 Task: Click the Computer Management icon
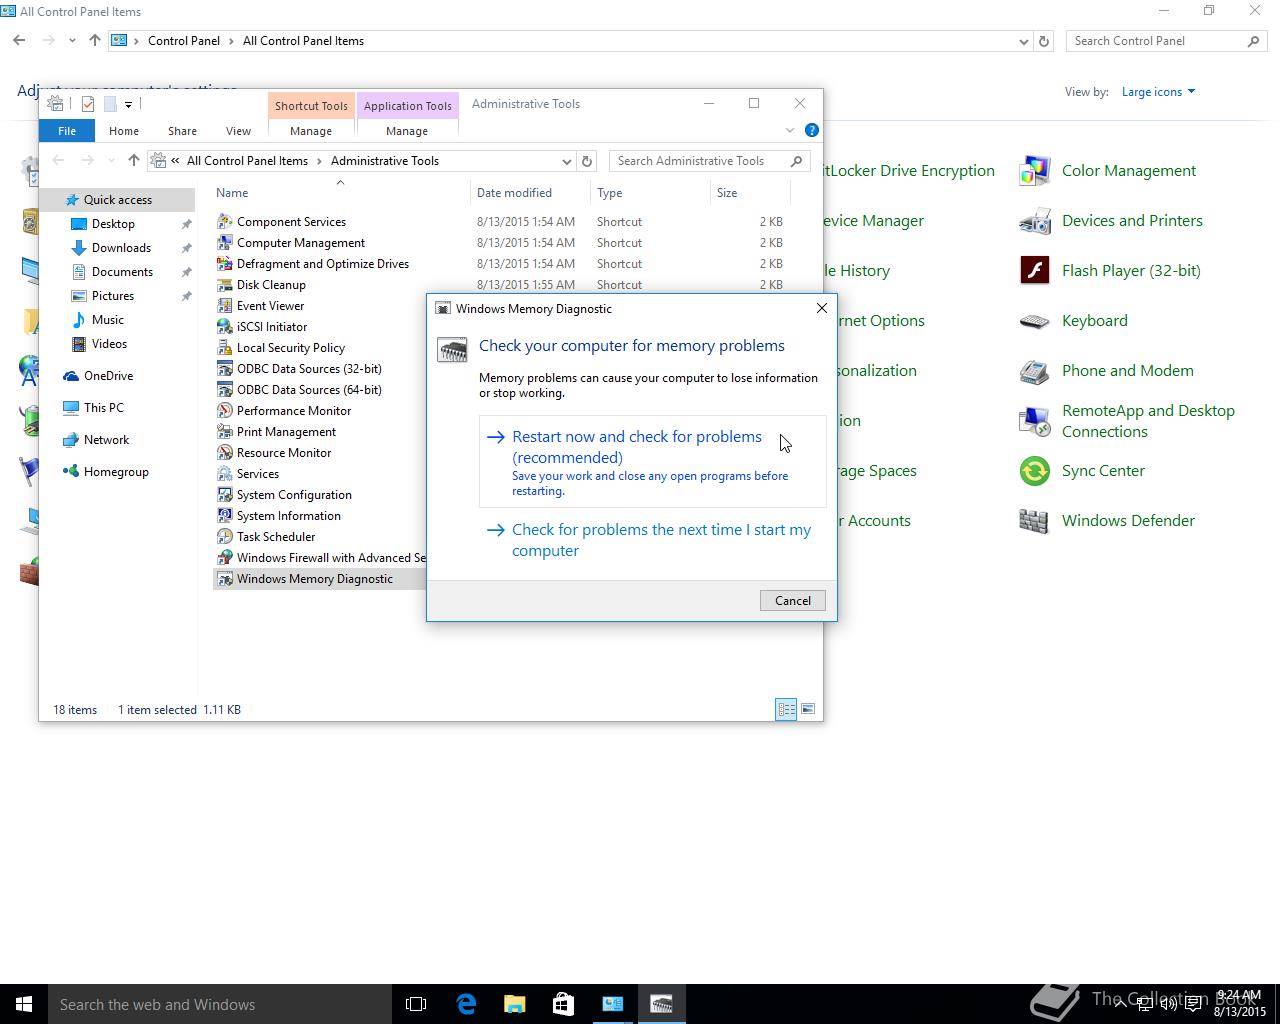(x=225, y=243)
